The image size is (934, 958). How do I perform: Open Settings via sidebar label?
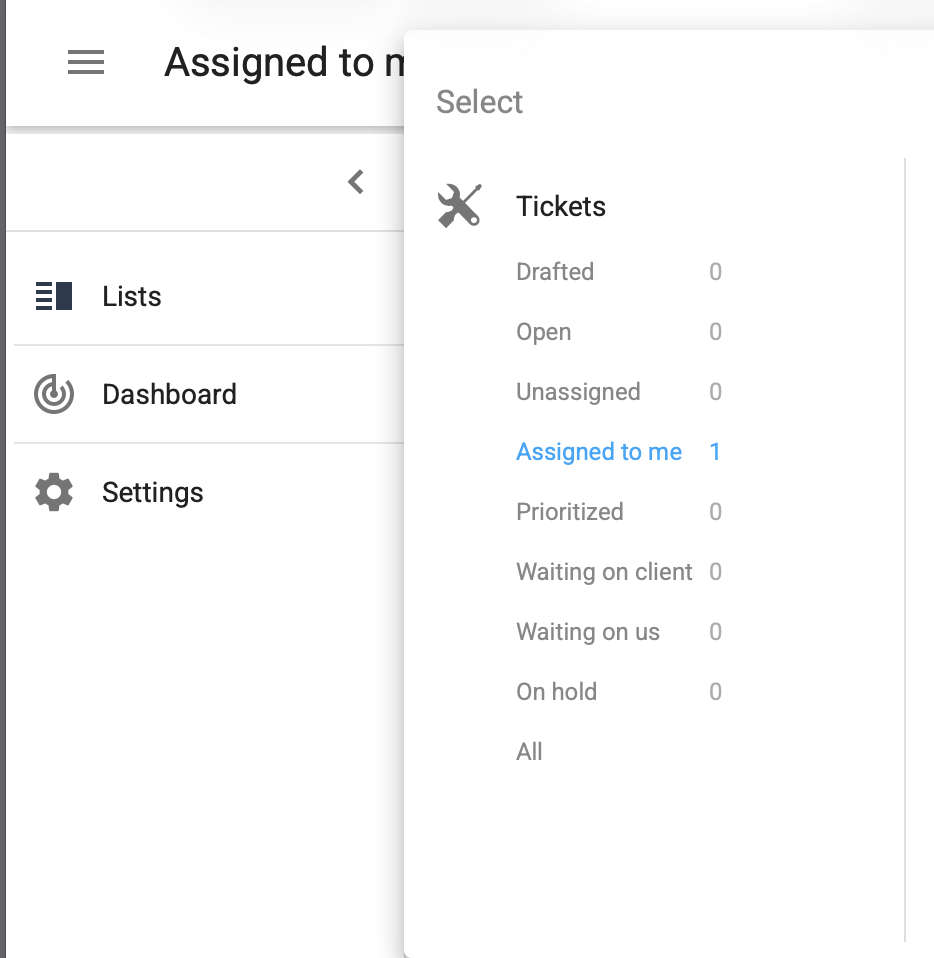(x=153, y=492)
